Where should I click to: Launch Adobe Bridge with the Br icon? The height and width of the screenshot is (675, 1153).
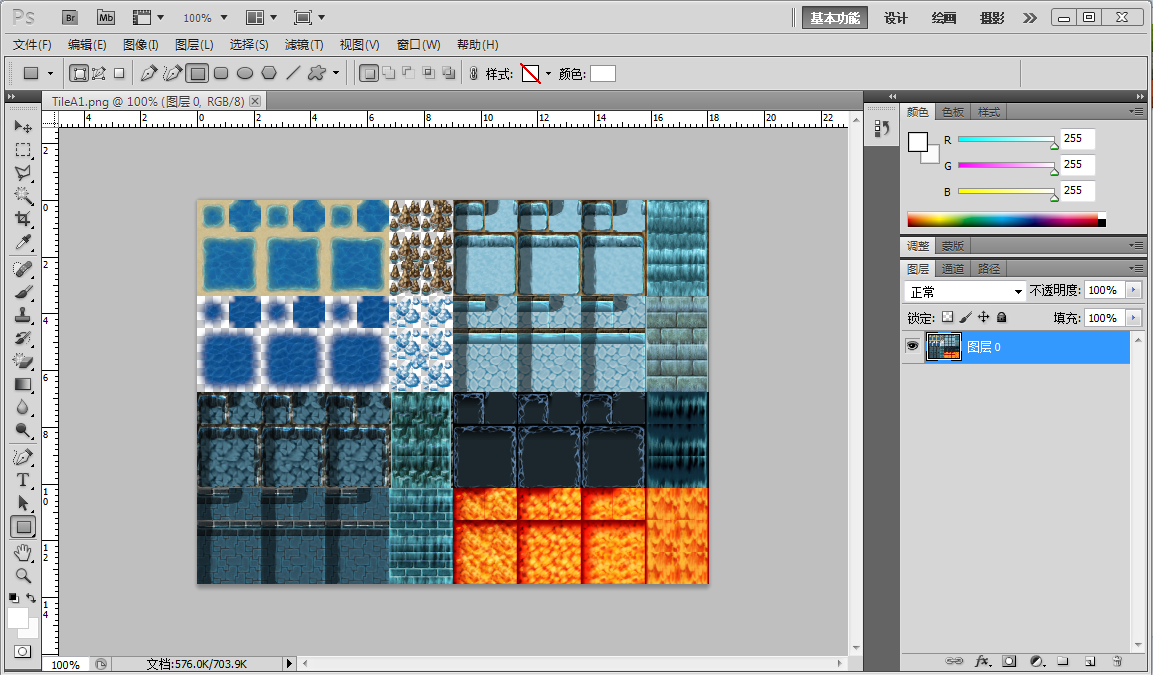click(x=70, y=18)
